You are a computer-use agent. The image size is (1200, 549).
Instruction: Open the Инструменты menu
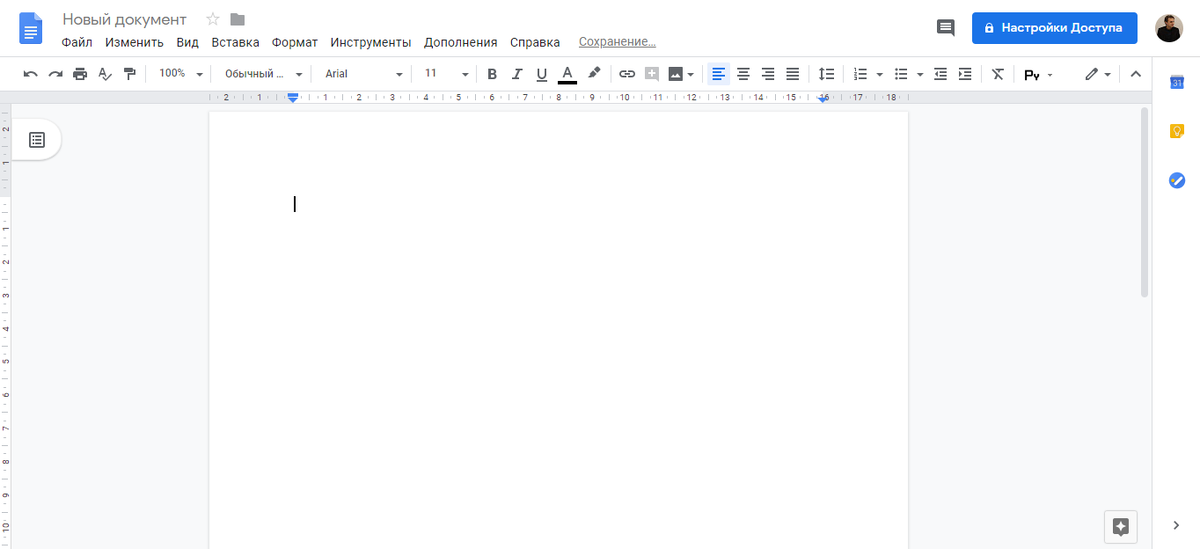click(371, 42)
